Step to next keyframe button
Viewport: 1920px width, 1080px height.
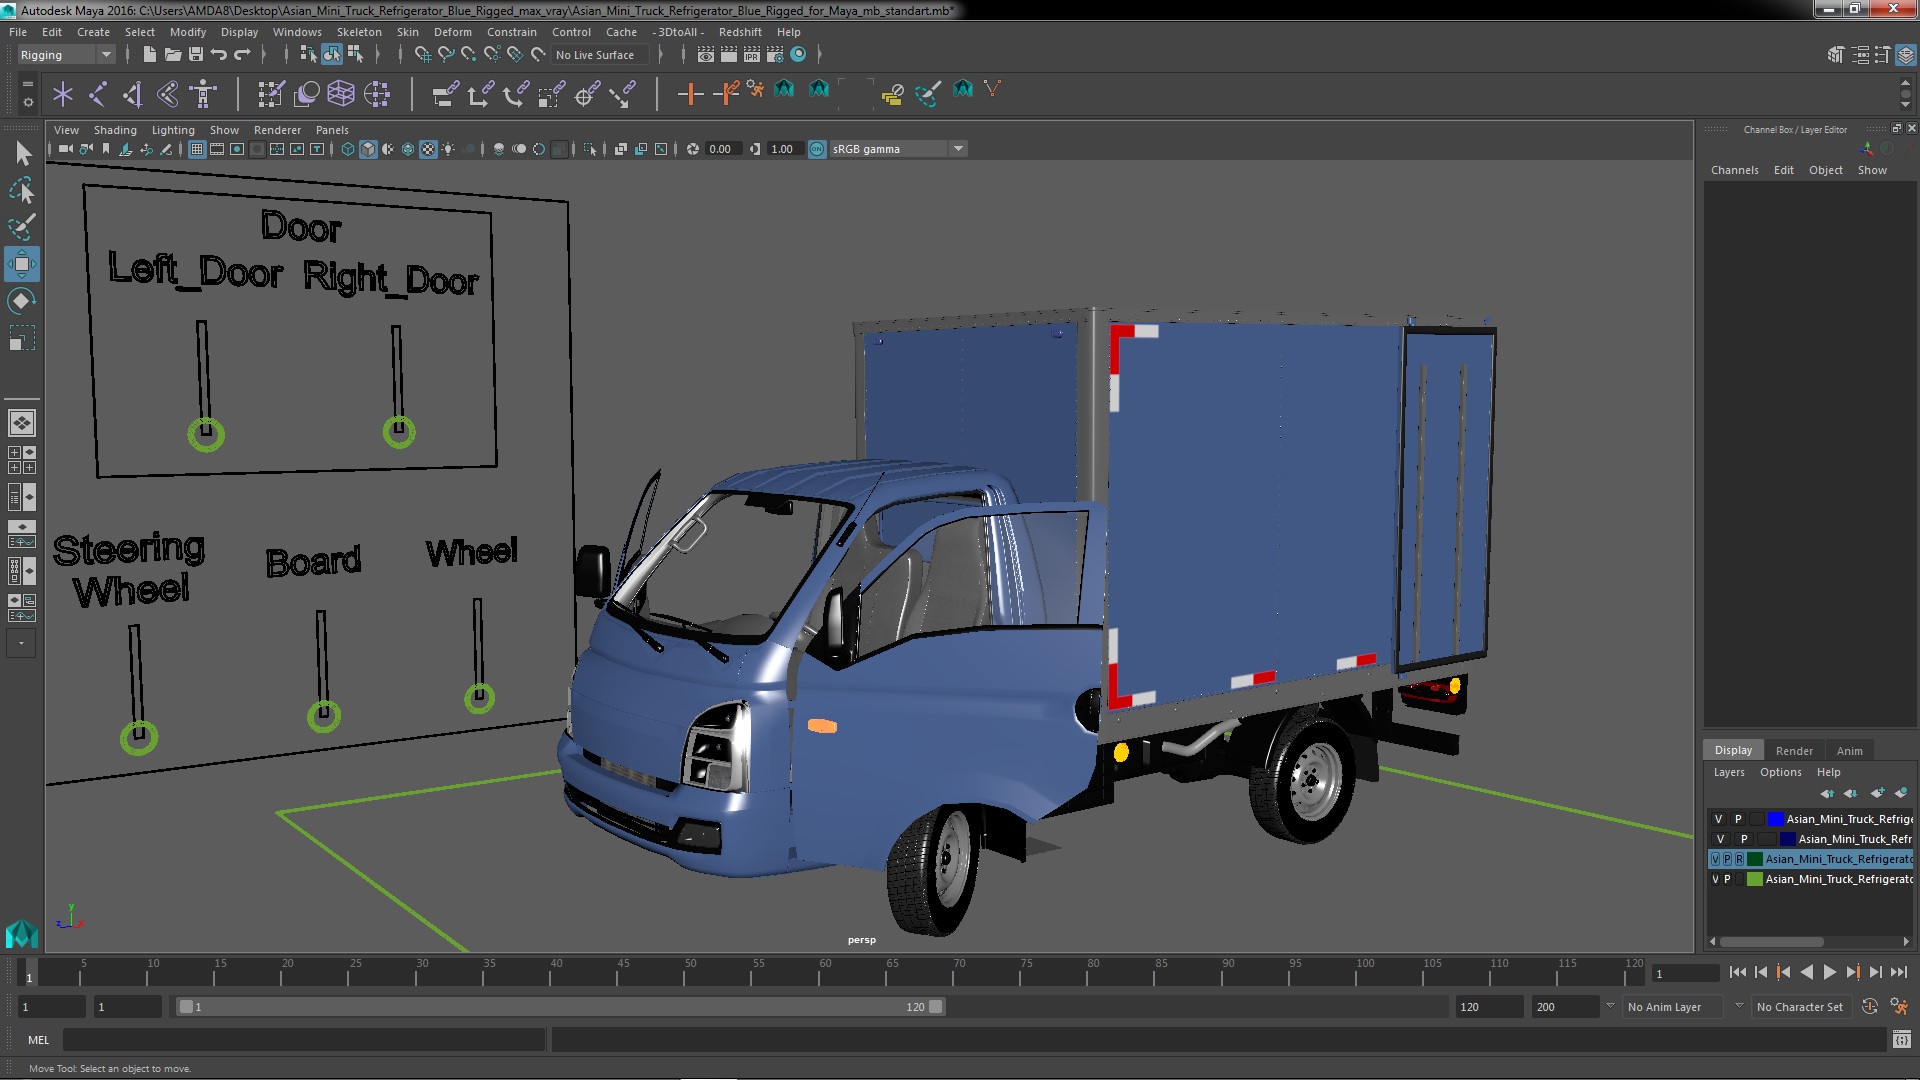coord(1852,972)
